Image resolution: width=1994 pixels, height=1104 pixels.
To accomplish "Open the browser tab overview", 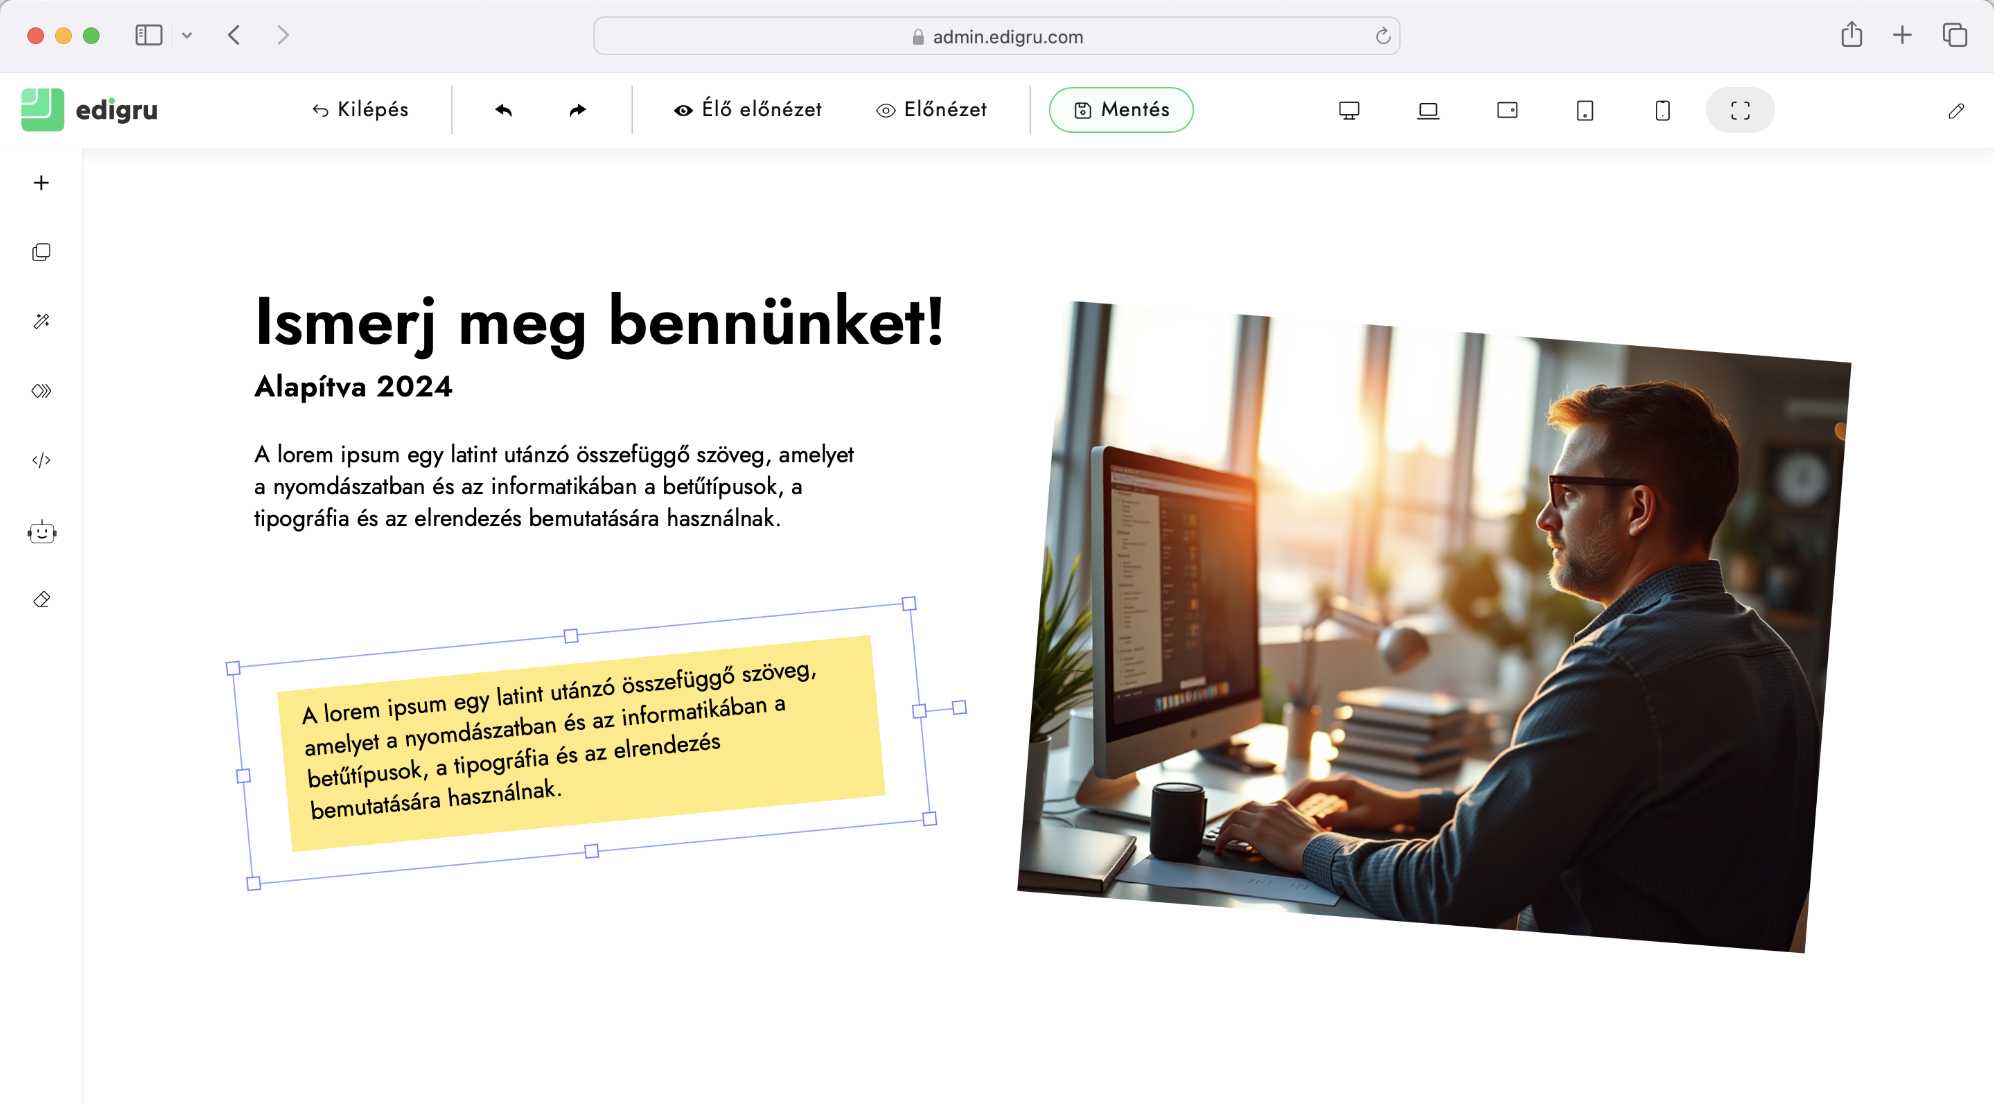I will [1951, 34].
